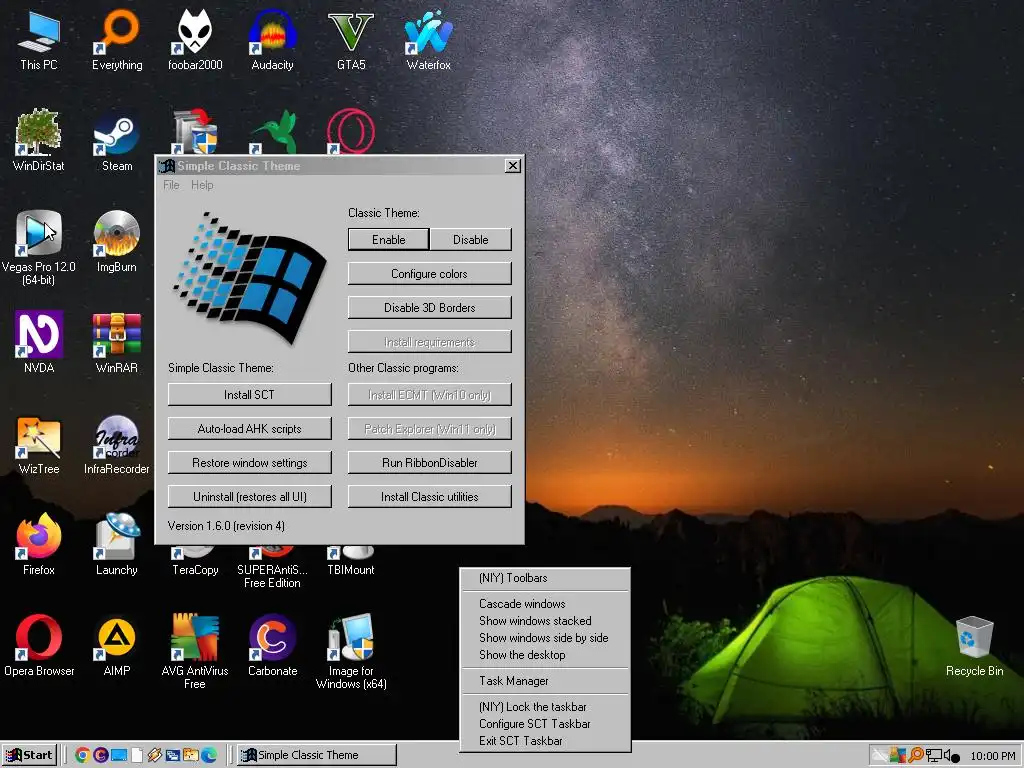Close the Simple Classic Theme window

513,166
